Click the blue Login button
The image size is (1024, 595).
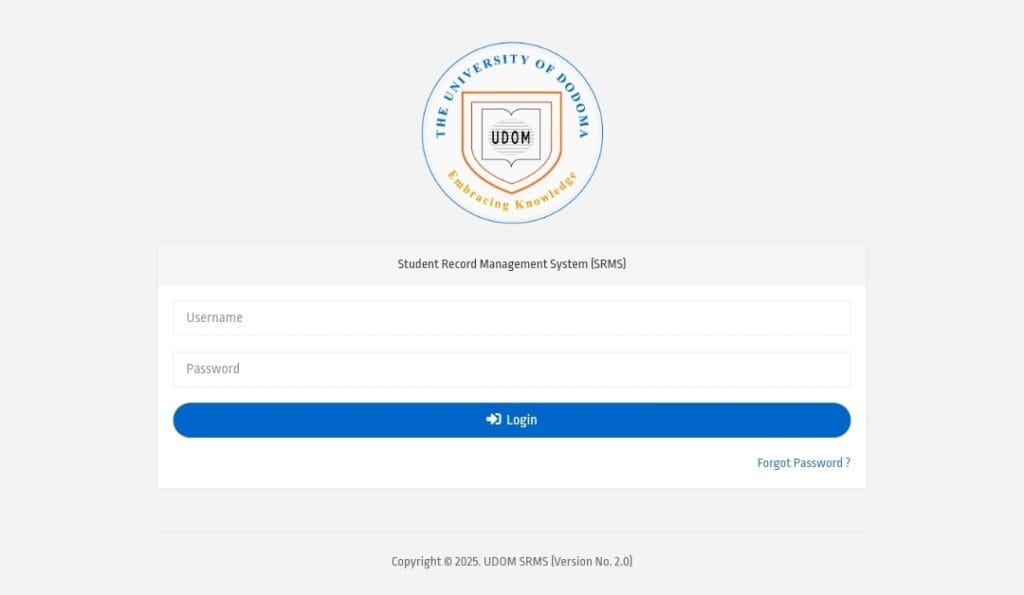coord(512,420)
